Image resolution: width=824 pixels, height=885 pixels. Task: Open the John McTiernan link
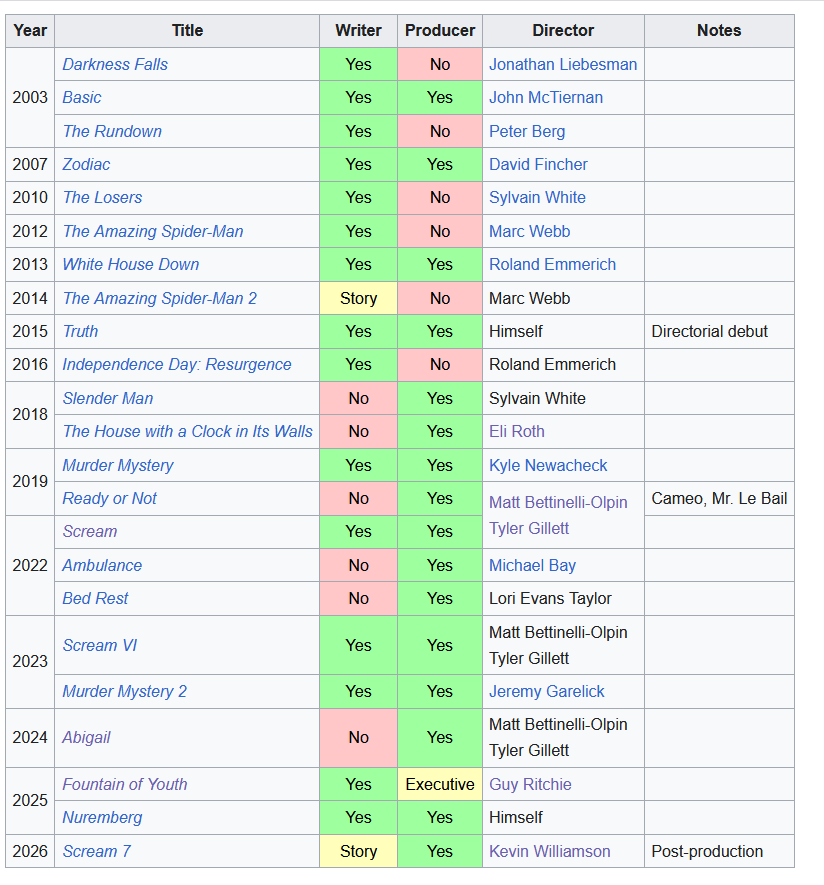(545, 97)
